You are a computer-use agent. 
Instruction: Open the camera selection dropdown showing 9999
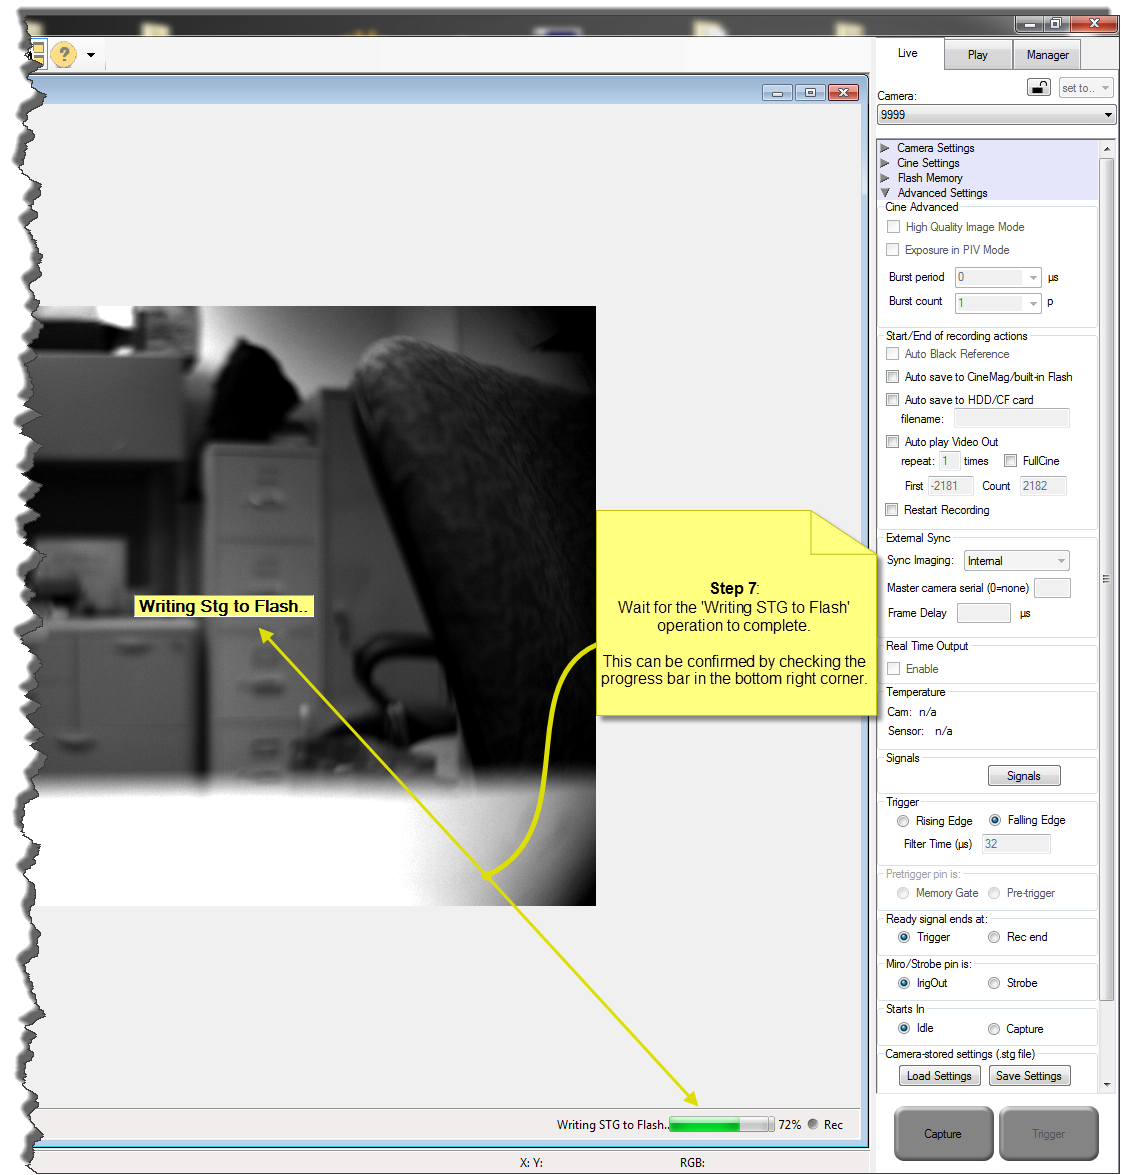tap(996, 114)
